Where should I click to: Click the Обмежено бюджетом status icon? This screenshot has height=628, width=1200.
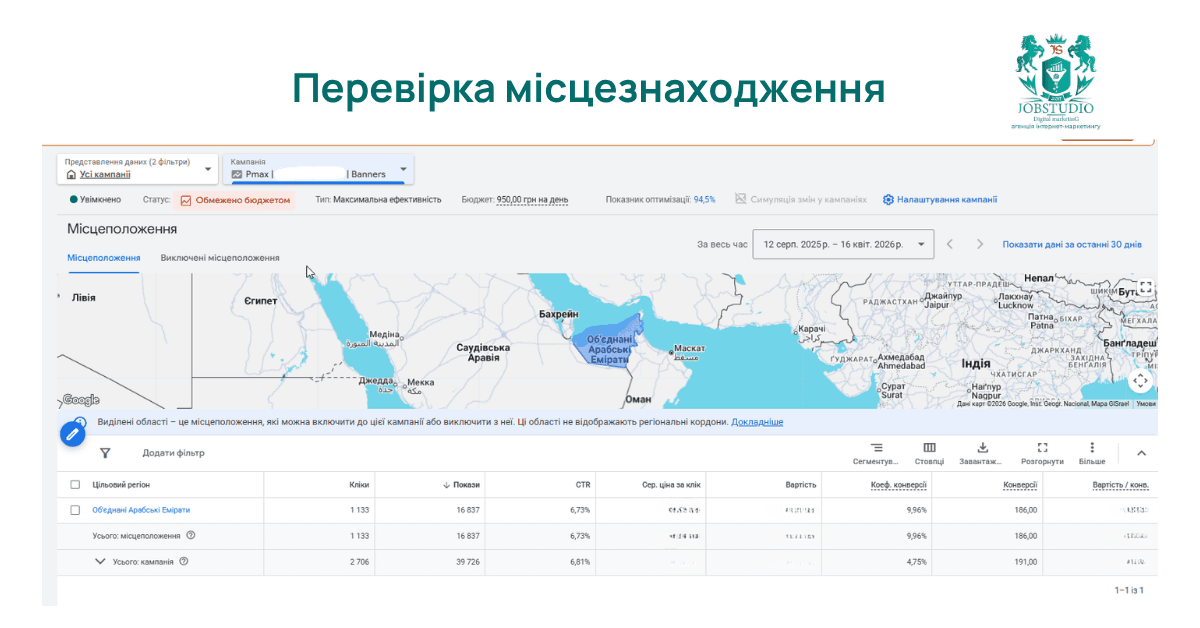coord(186,200)
